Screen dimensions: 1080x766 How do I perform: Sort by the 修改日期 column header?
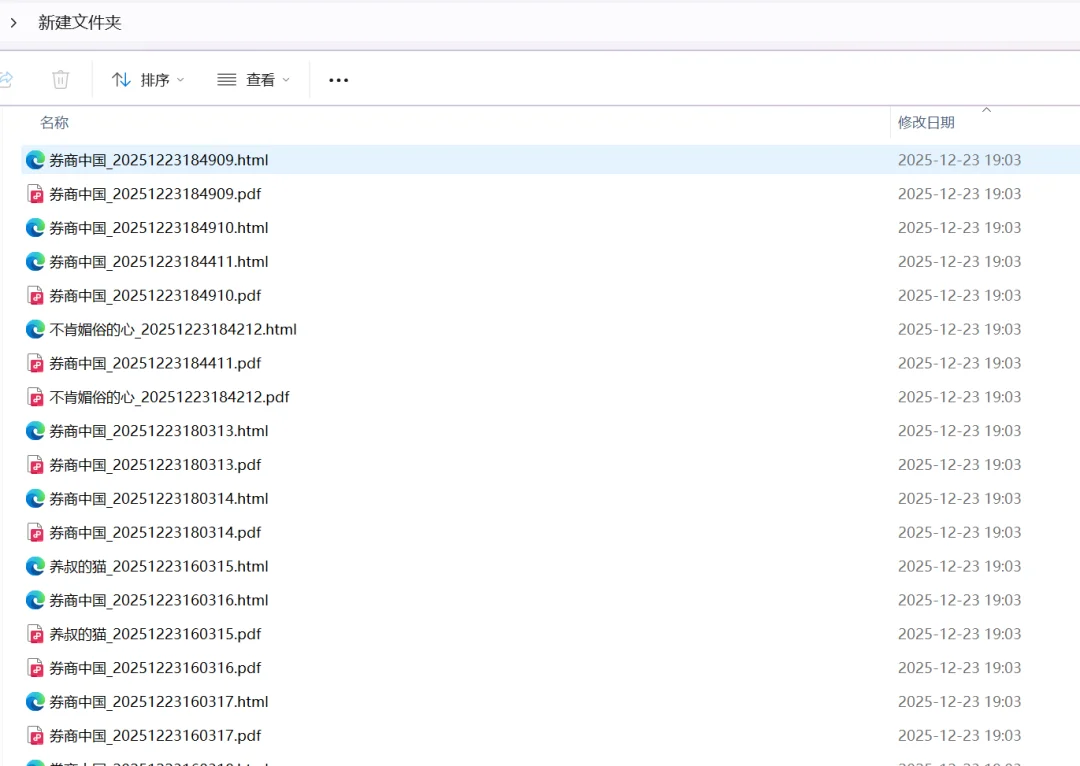click(x=926, y=123)
